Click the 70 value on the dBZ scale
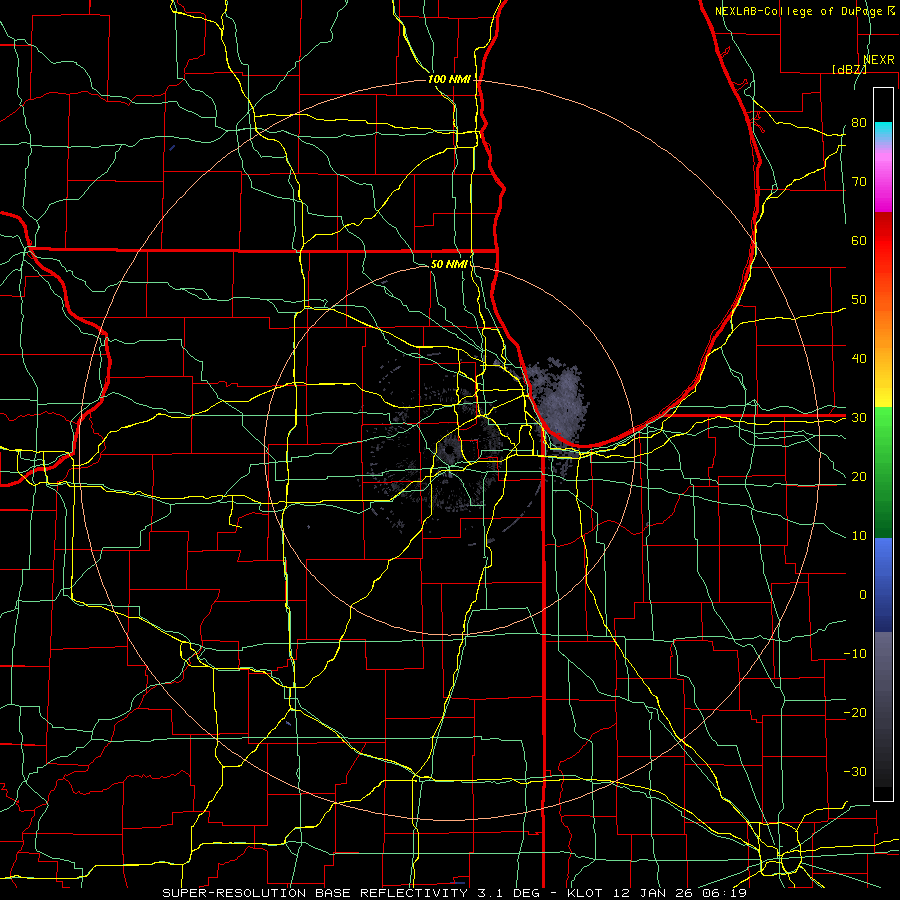The image size is (900, 900). (x=859, y=182)
